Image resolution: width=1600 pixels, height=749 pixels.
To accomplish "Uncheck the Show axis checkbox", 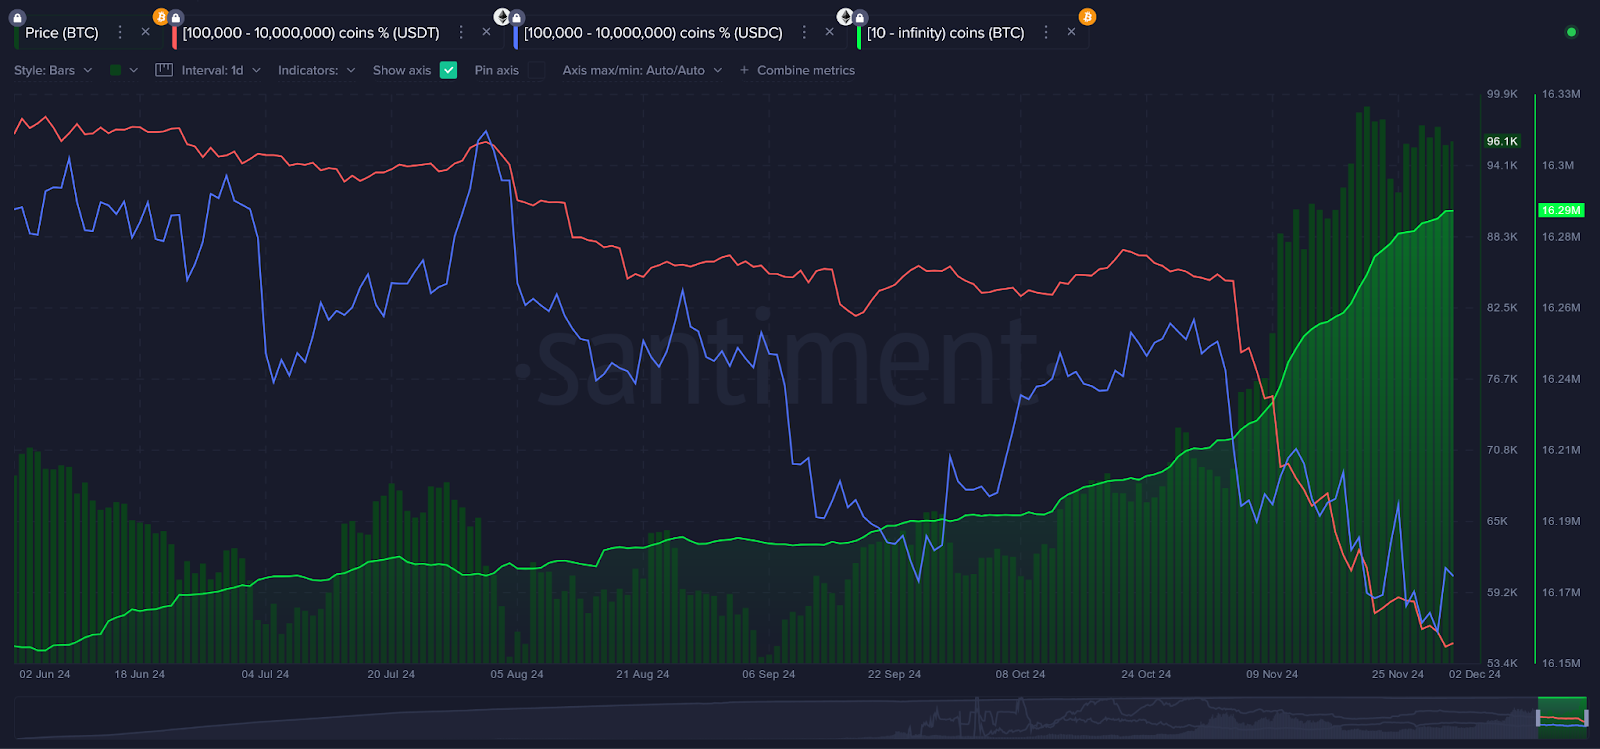I will click(448, 70).
